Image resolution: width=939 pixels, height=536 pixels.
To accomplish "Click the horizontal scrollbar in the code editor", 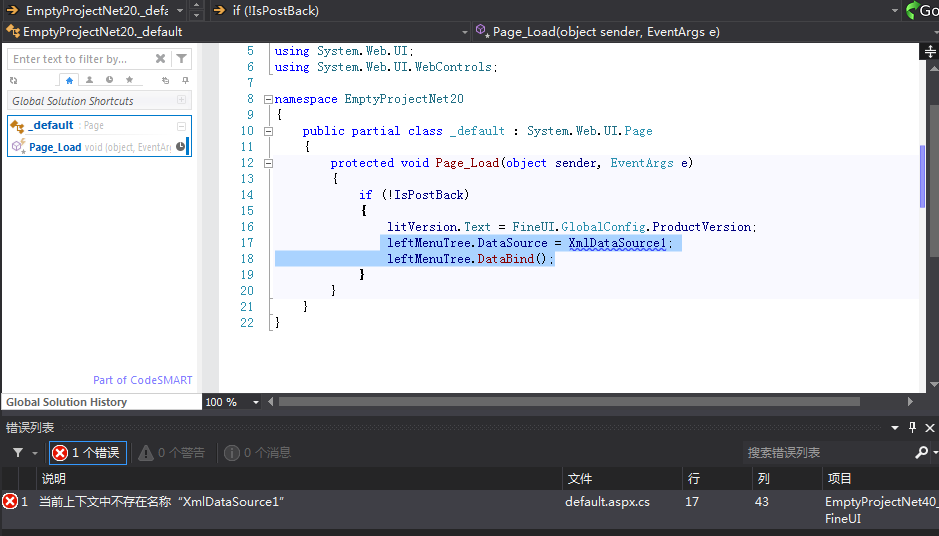I will point(569,402).
